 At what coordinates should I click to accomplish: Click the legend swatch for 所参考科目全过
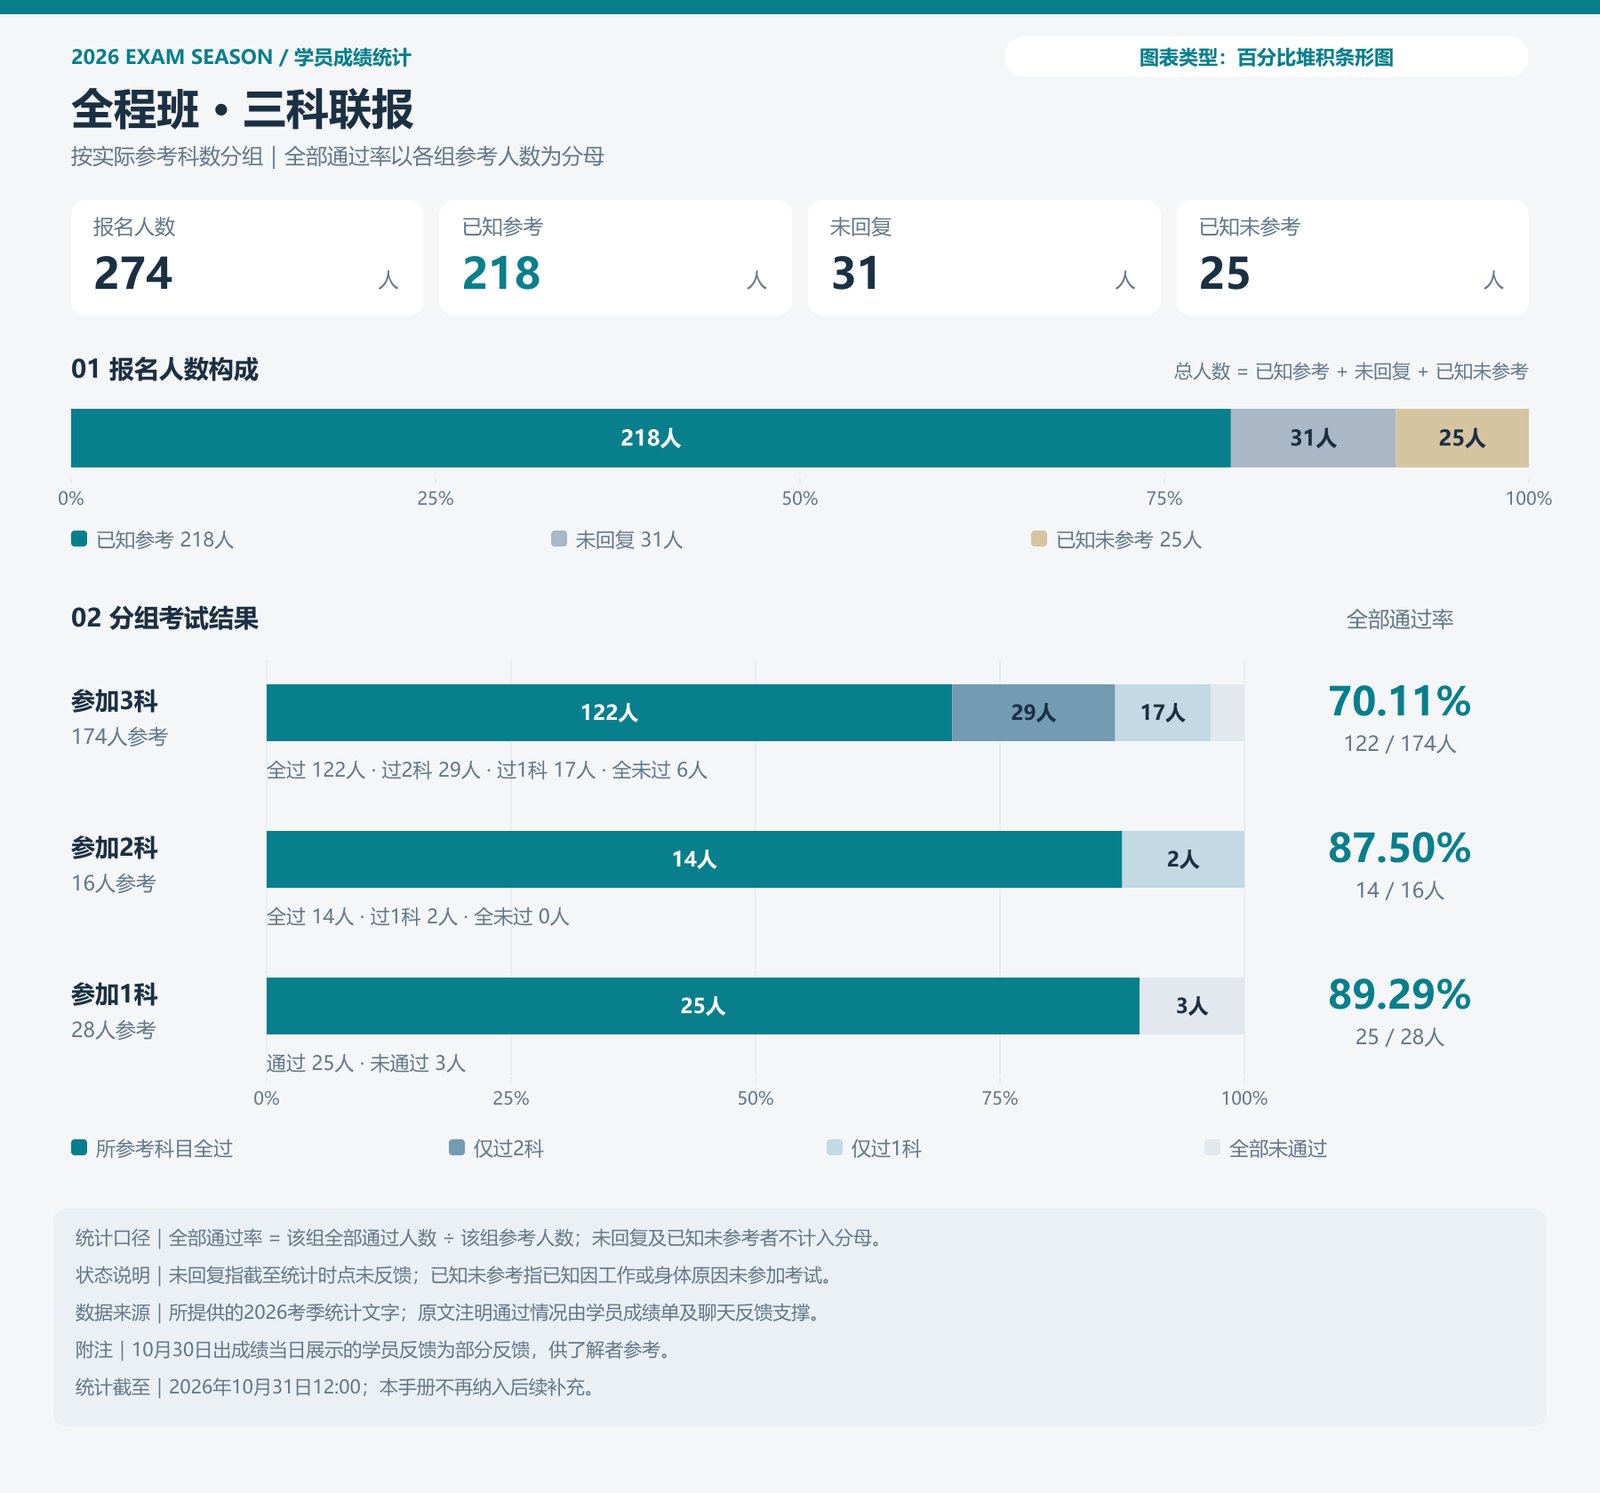[x=79, y=1147]
